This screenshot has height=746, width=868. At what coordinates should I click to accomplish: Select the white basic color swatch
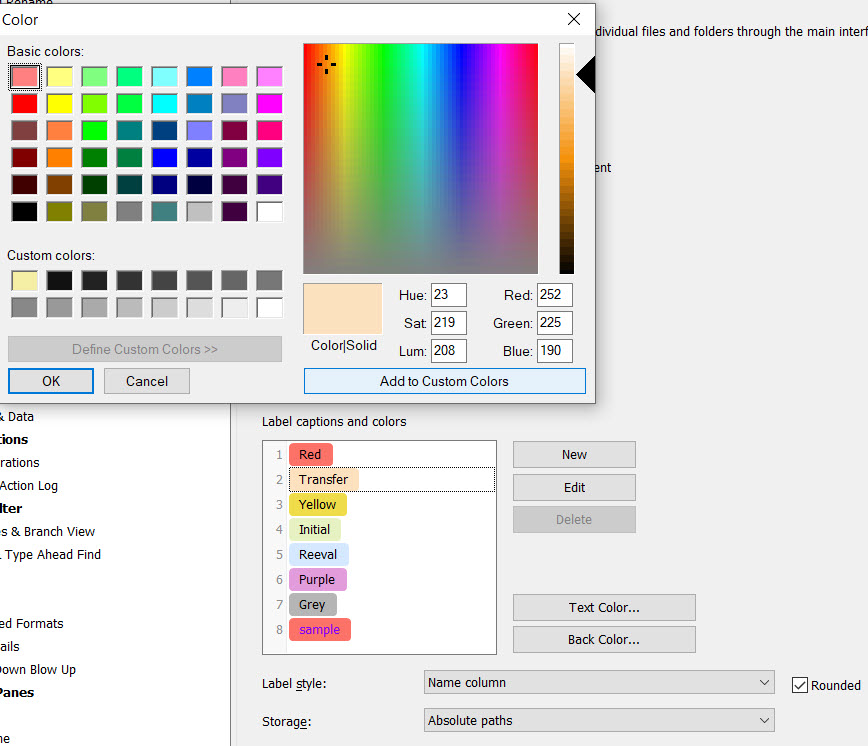point(269,212)
